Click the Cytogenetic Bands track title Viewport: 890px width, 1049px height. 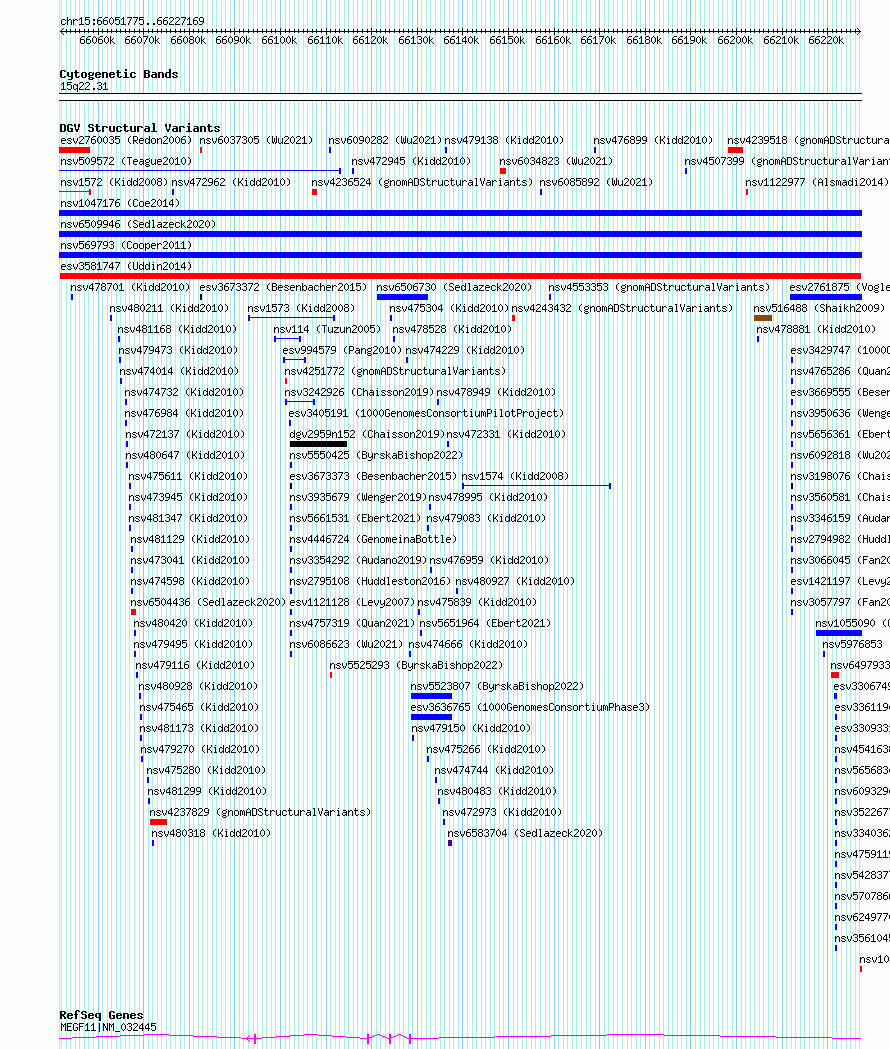[119, 74]
